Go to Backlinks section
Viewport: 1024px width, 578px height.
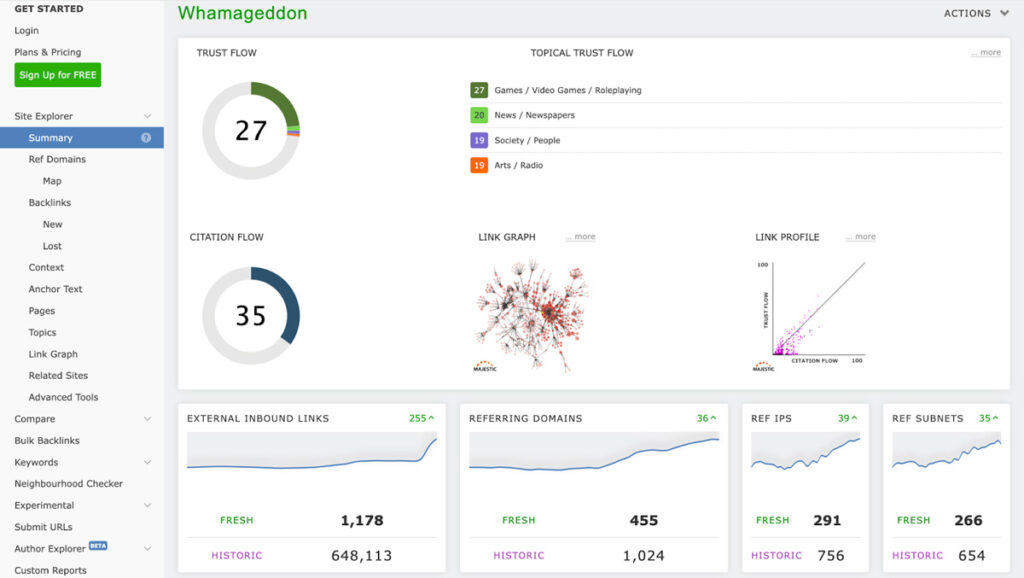50,202
